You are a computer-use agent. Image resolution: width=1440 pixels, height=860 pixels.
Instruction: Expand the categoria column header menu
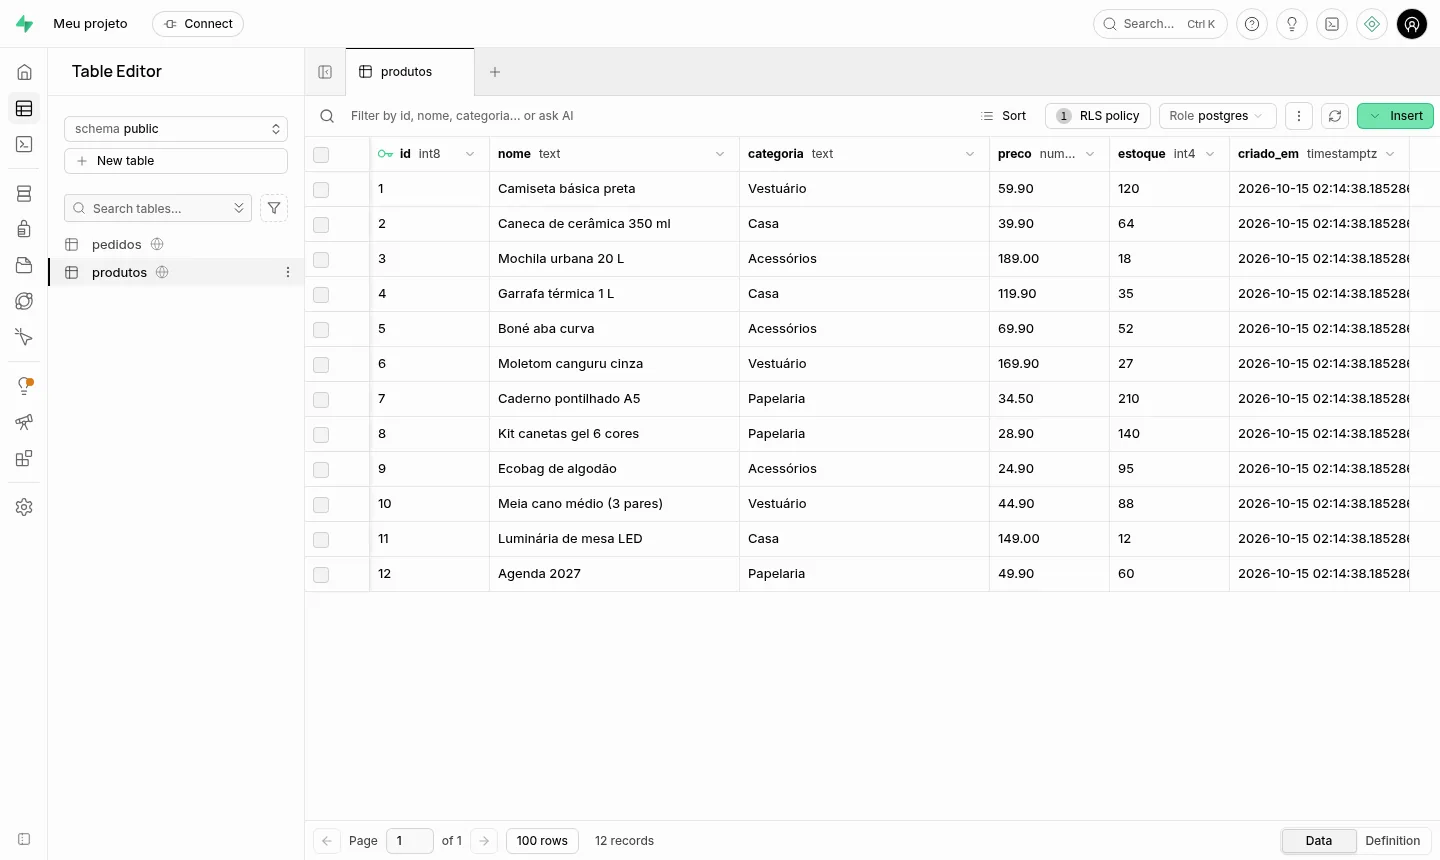pyautogui.click(x=970, y=154)
